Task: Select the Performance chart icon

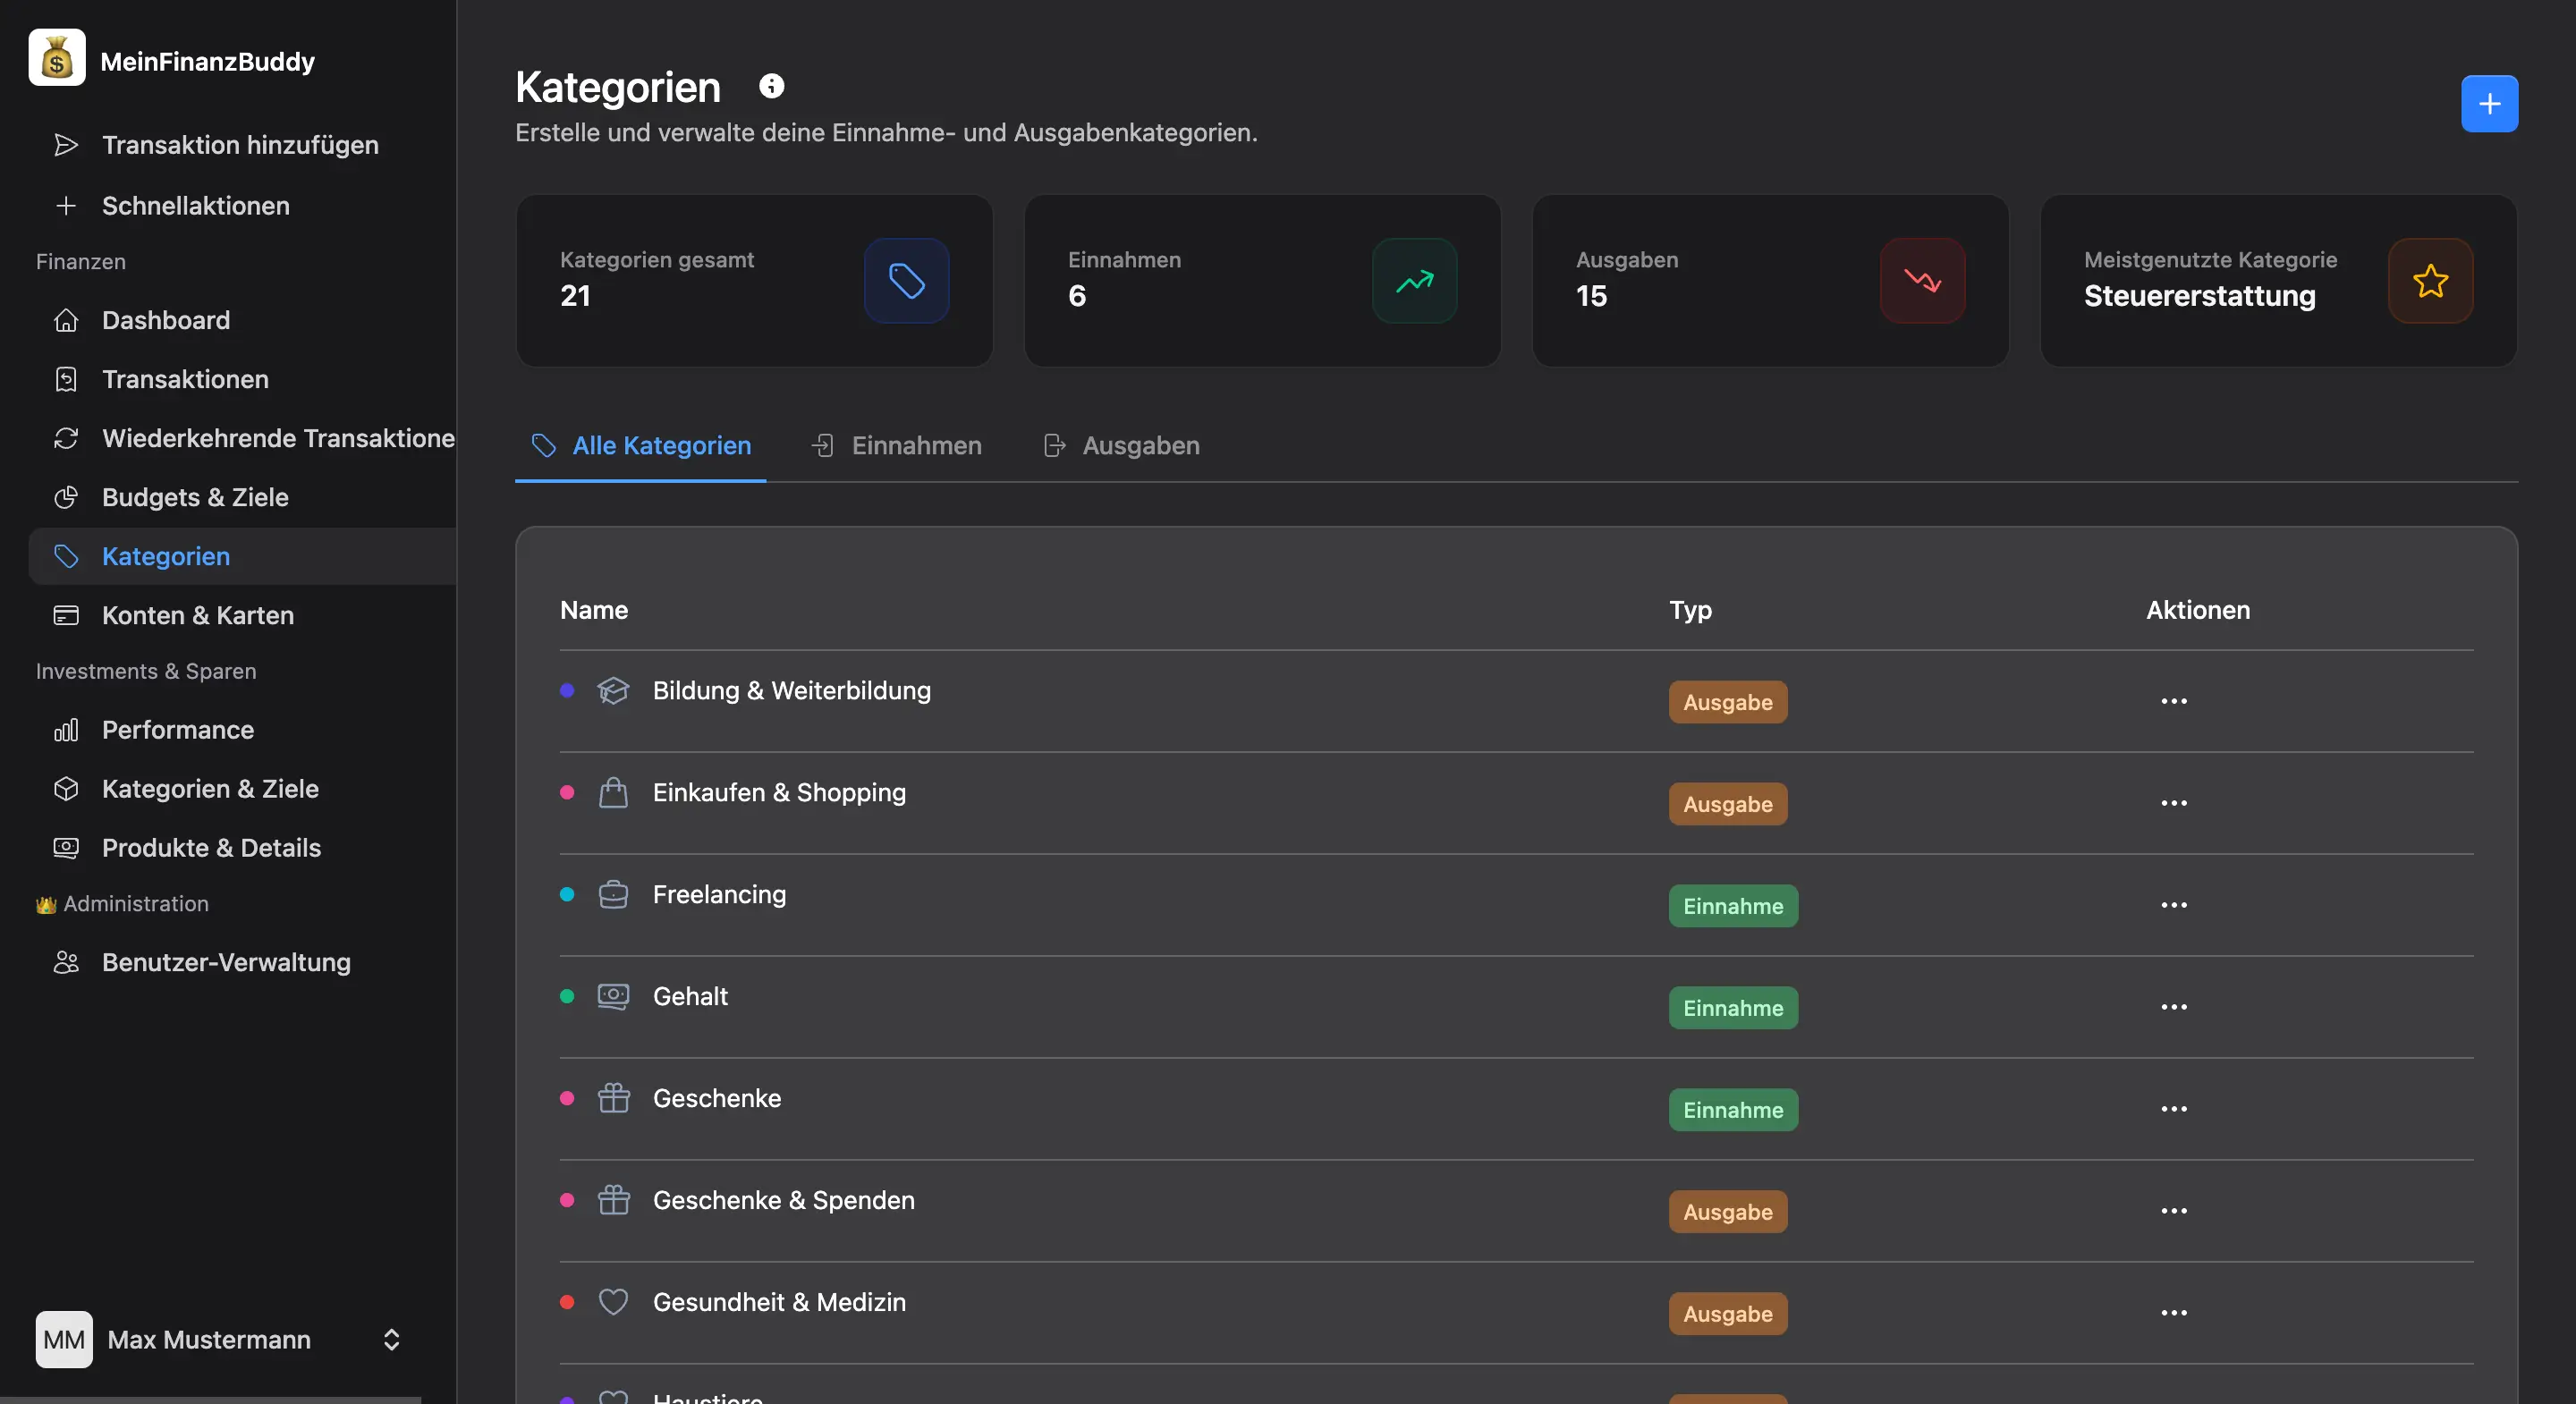Action: [x=66, y=730]
